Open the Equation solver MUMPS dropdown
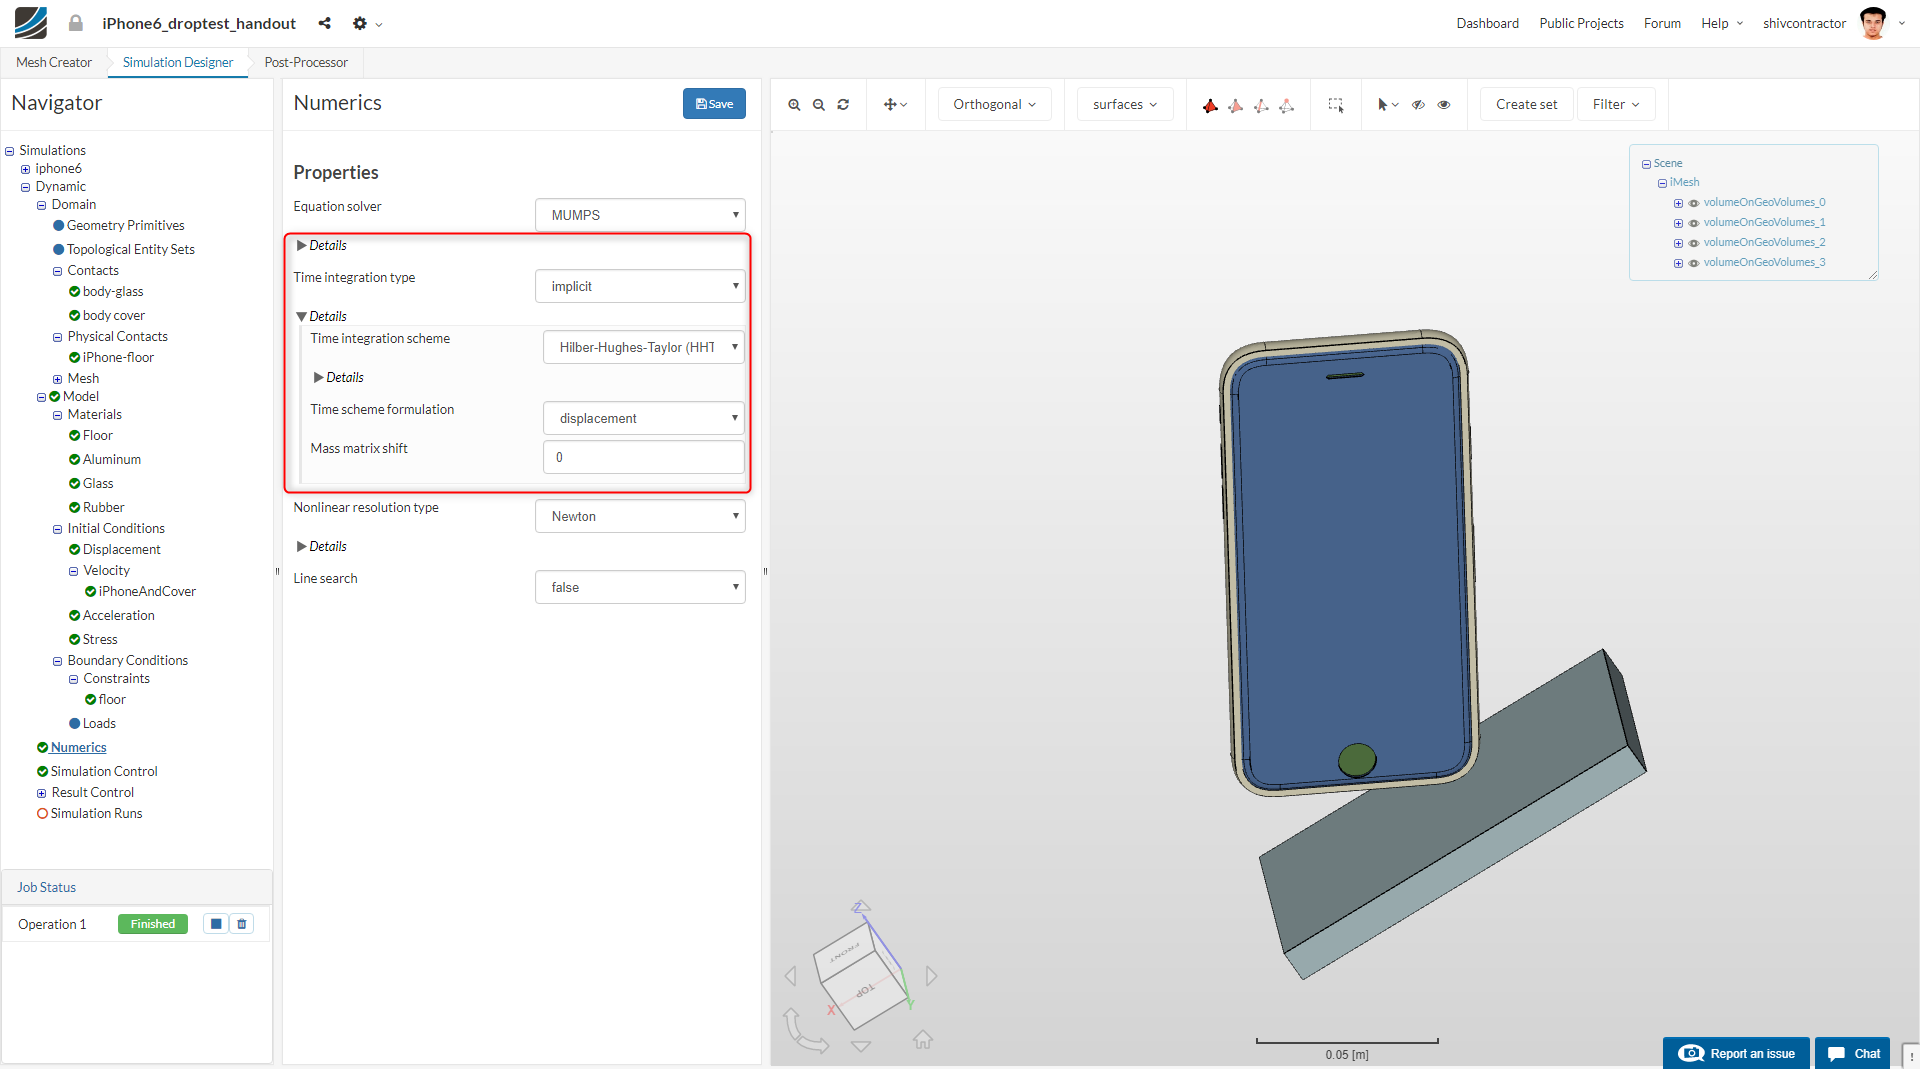Viewport: 1920px width, 1069px height. pos(640,215)
